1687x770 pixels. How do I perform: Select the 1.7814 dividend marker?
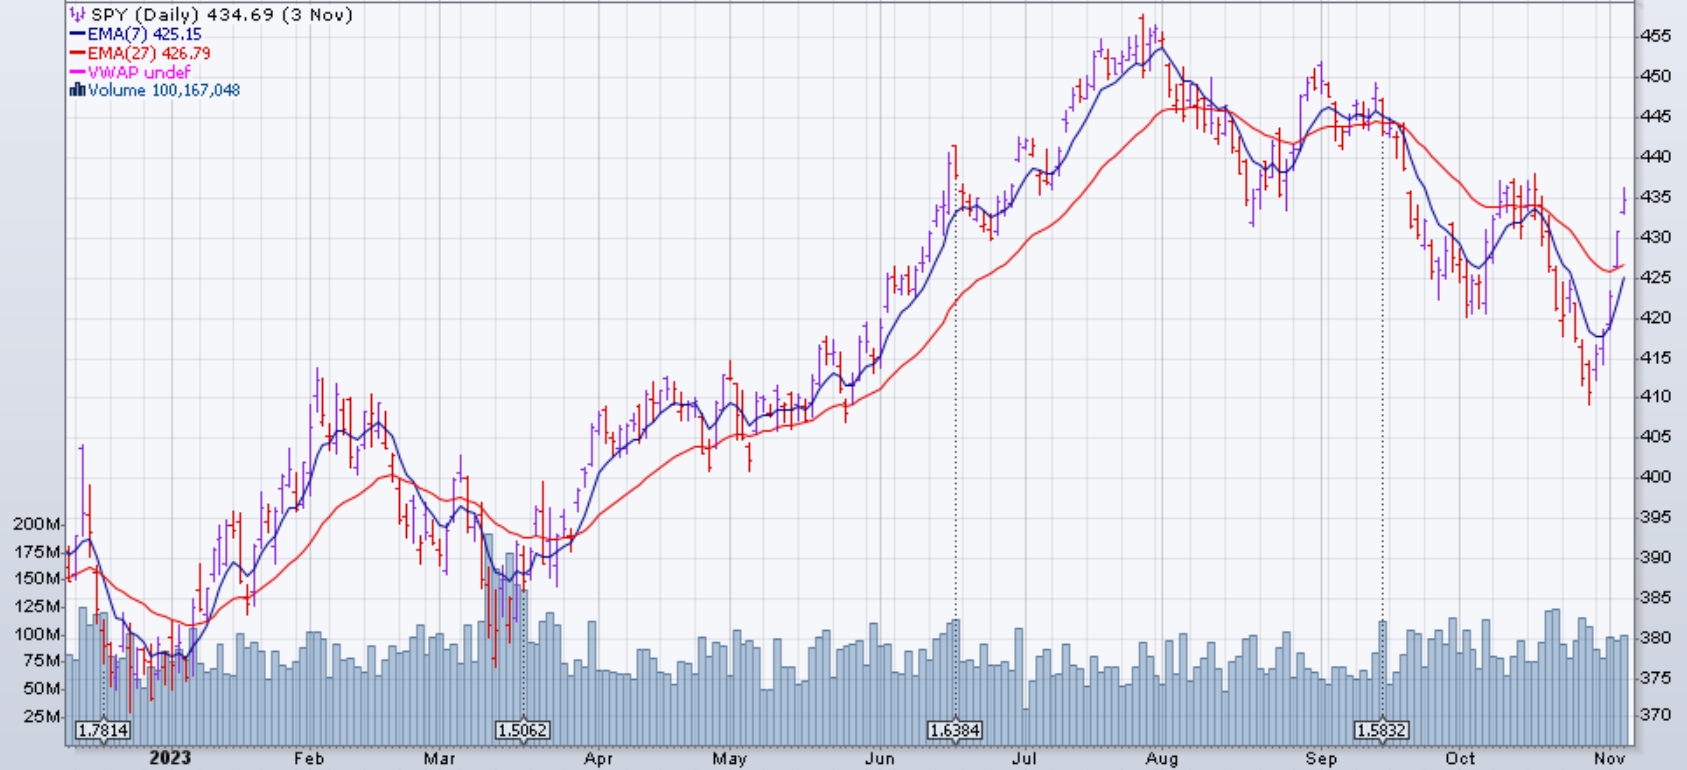103,730
